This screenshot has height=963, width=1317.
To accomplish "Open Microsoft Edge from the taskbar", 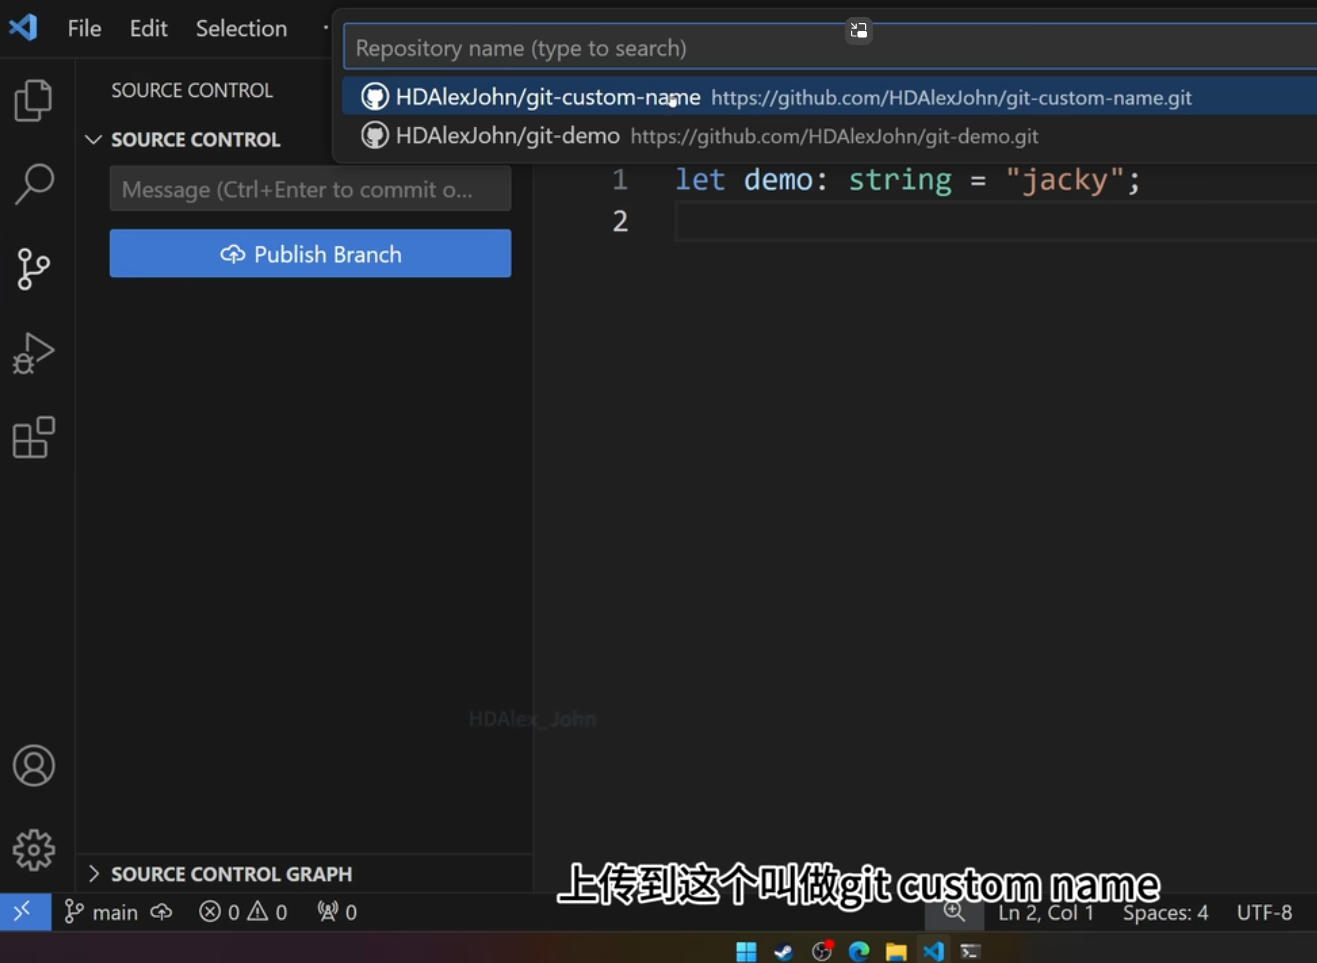I will (859, 951).
